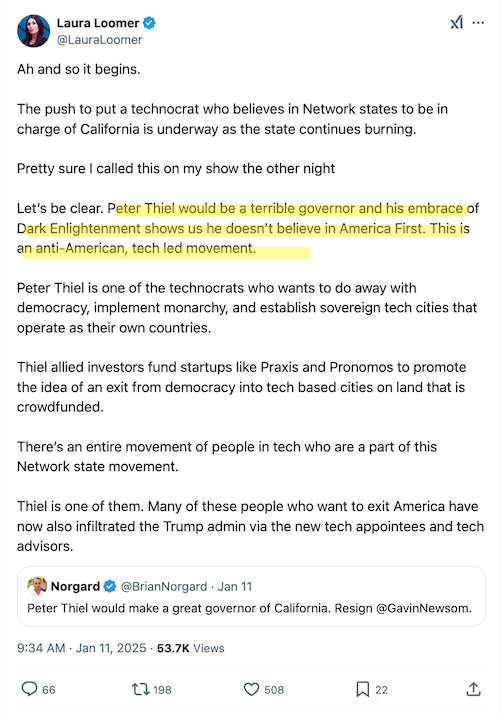The height and width of the screenshot is (716, 500).
Task: Click the @LauraLoomer handle
Action: (99, 40)
